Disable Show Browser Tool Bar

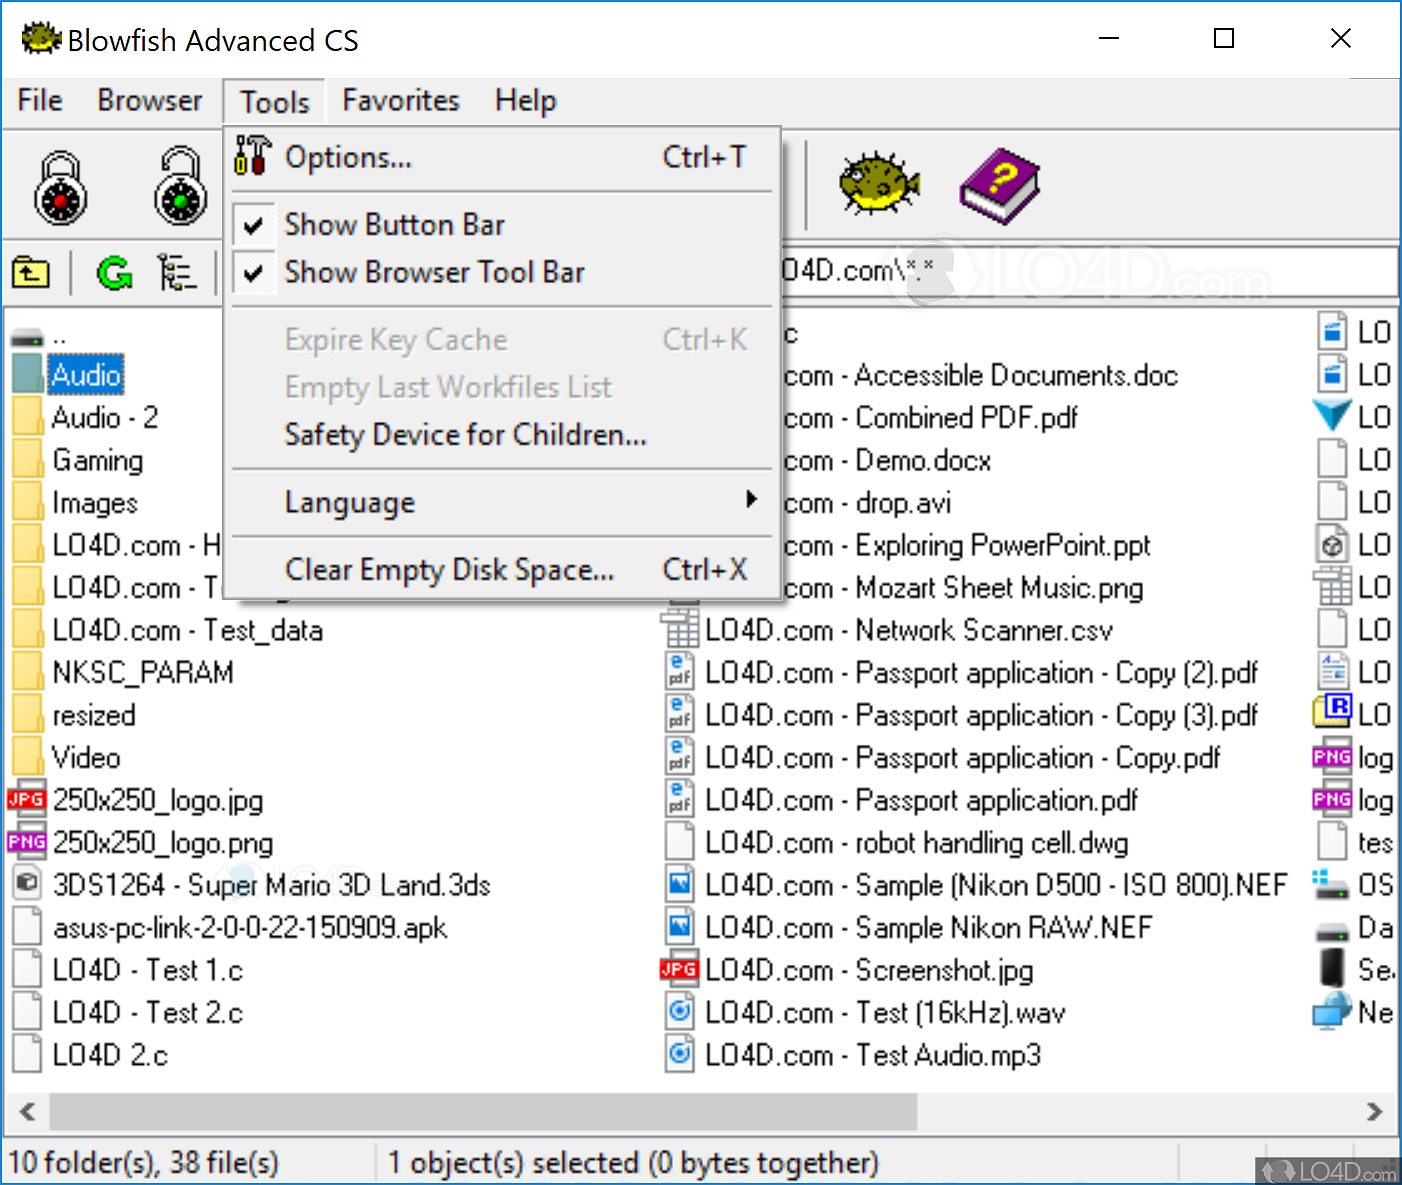[x=434, y=272]
